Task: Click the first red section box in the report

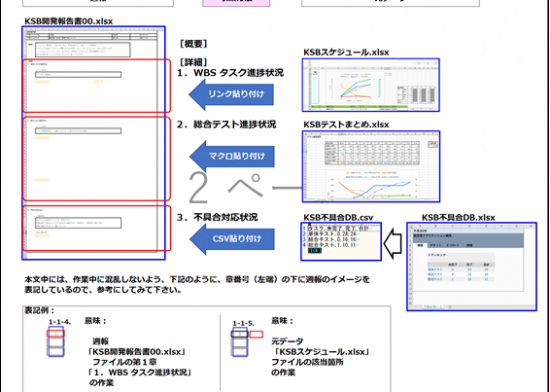Action: (97, 86)
